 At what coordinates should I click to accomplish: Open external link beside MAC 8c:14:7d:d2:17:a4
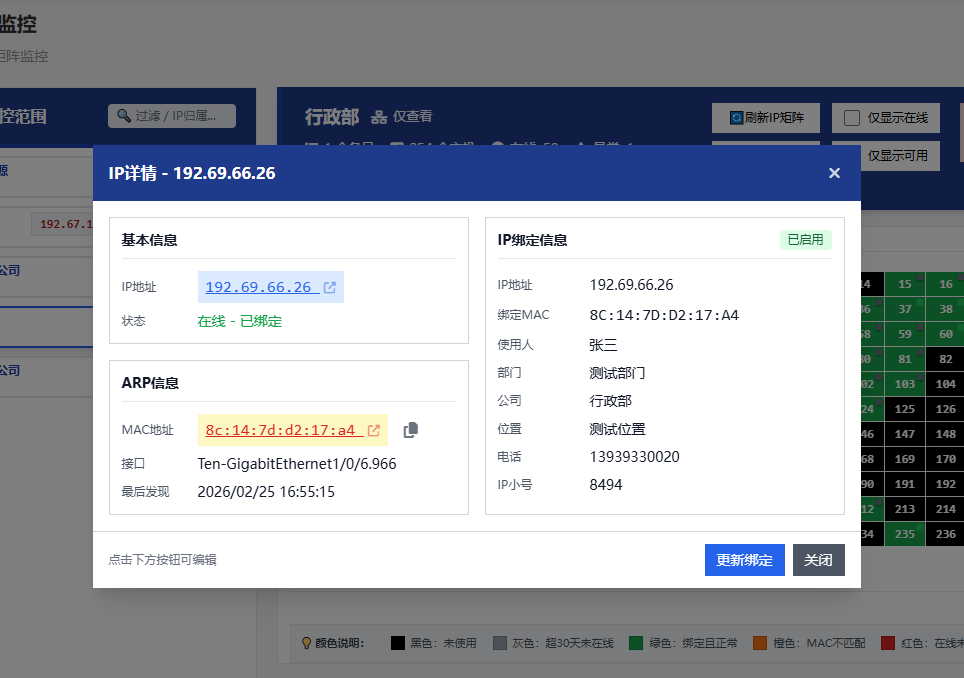(x=375, y=430)
